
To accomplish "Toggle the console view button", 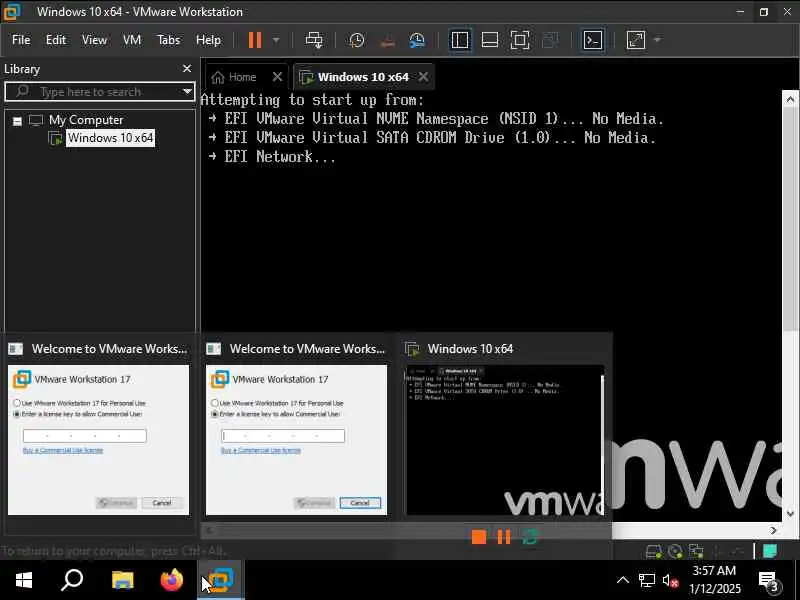I will pos(593,40).
